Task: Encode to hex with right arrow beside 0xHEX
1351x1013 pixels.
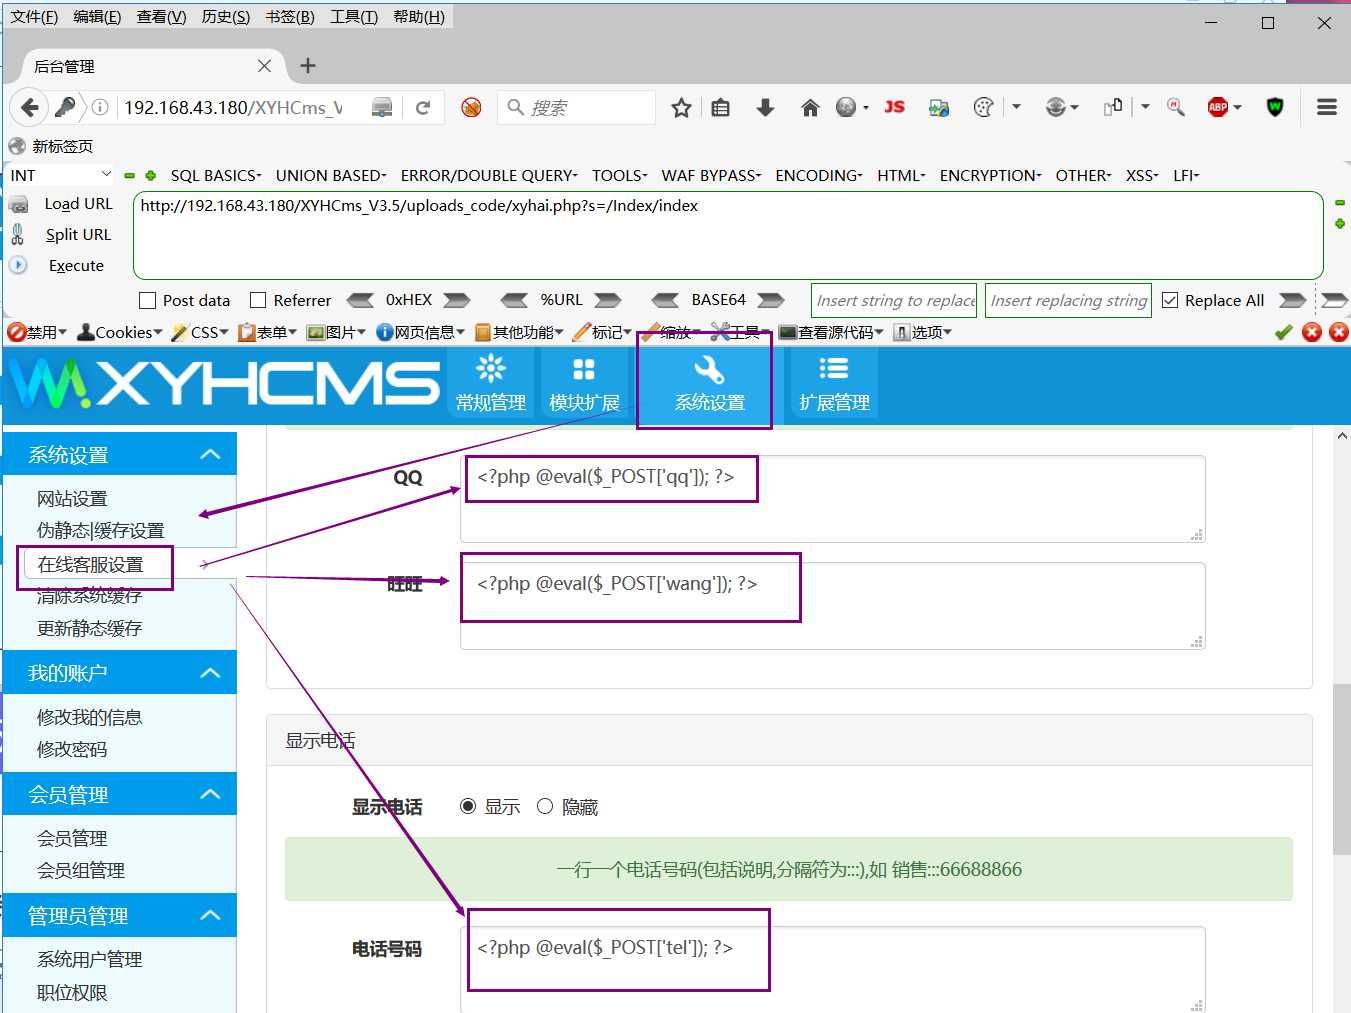Action: tap(457, 300)
